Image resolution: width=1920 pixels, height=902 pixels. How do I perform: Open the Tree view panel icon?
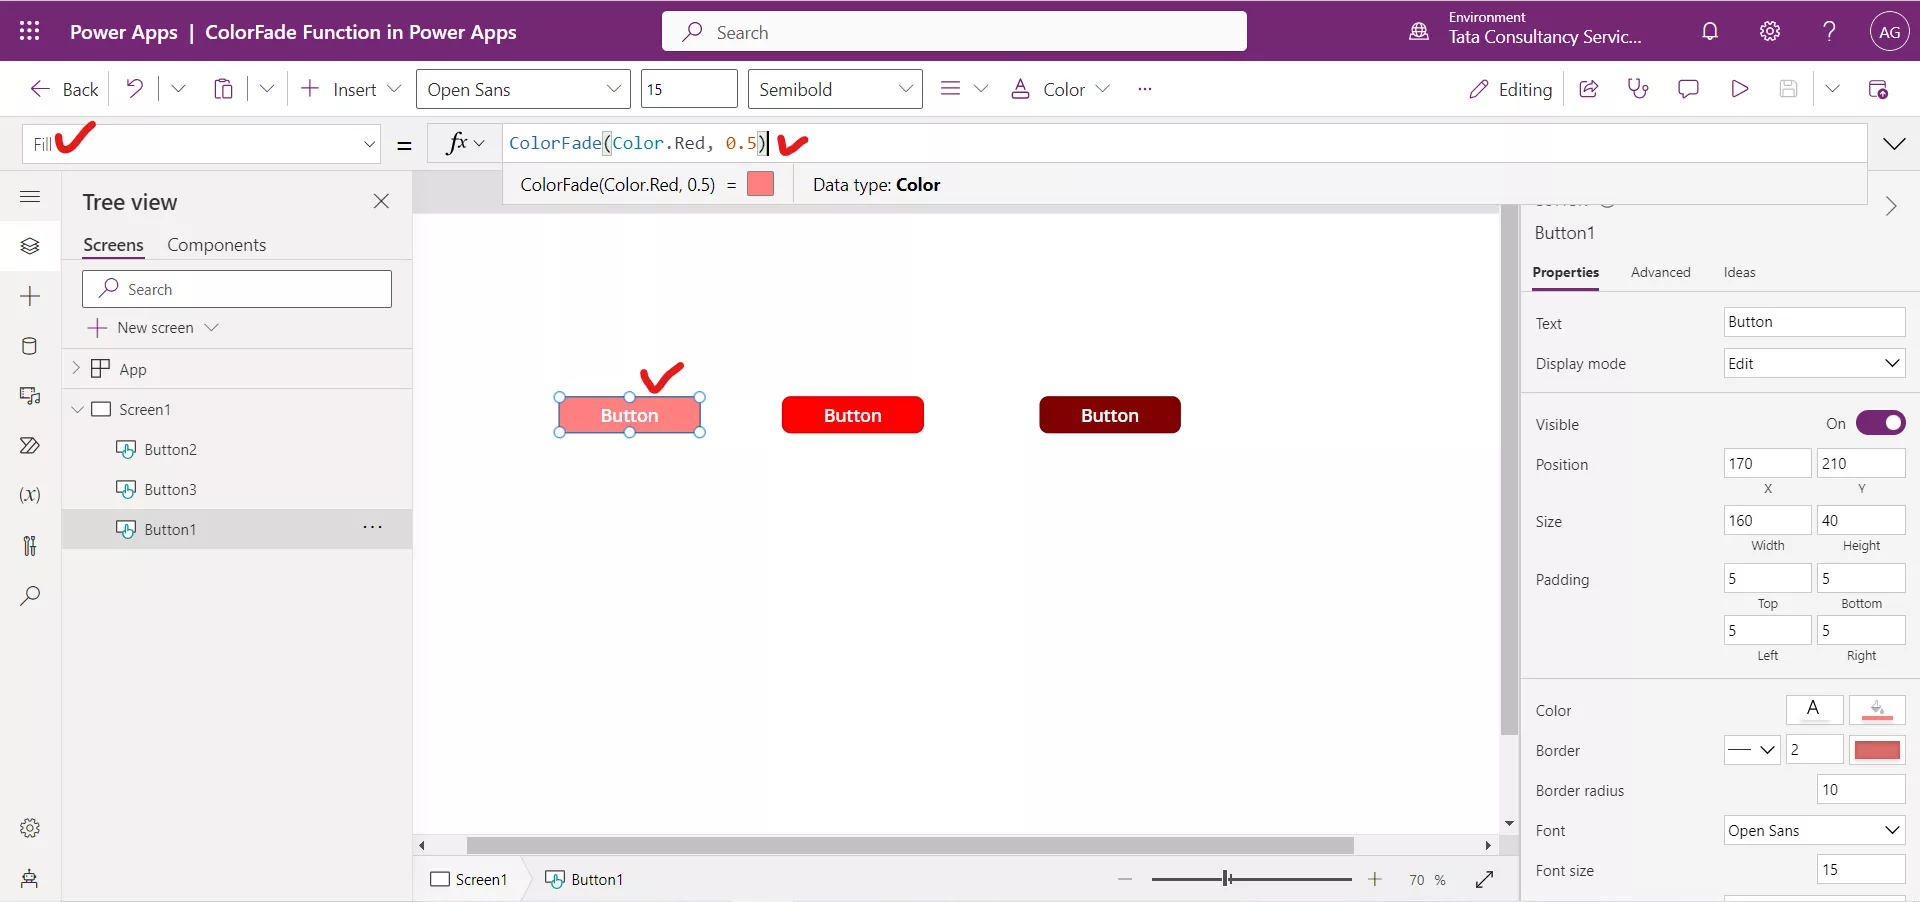[x=30, y=246]
